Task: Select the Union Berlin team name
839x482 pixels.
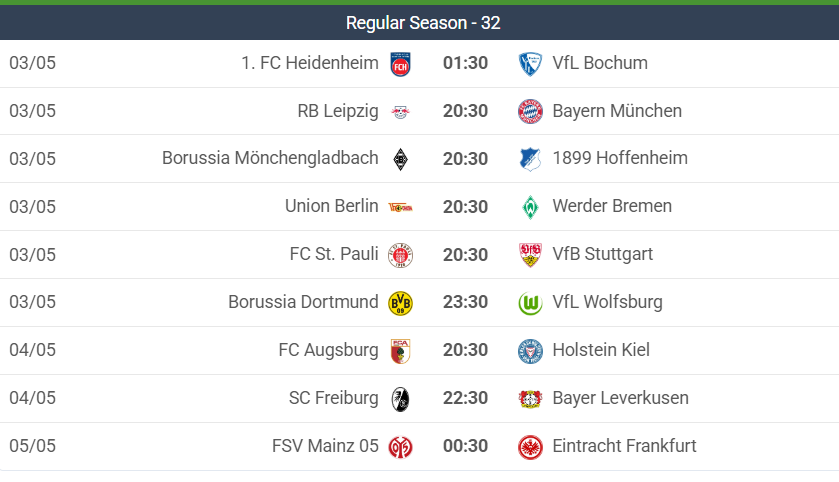Action: tap(332, 206)
